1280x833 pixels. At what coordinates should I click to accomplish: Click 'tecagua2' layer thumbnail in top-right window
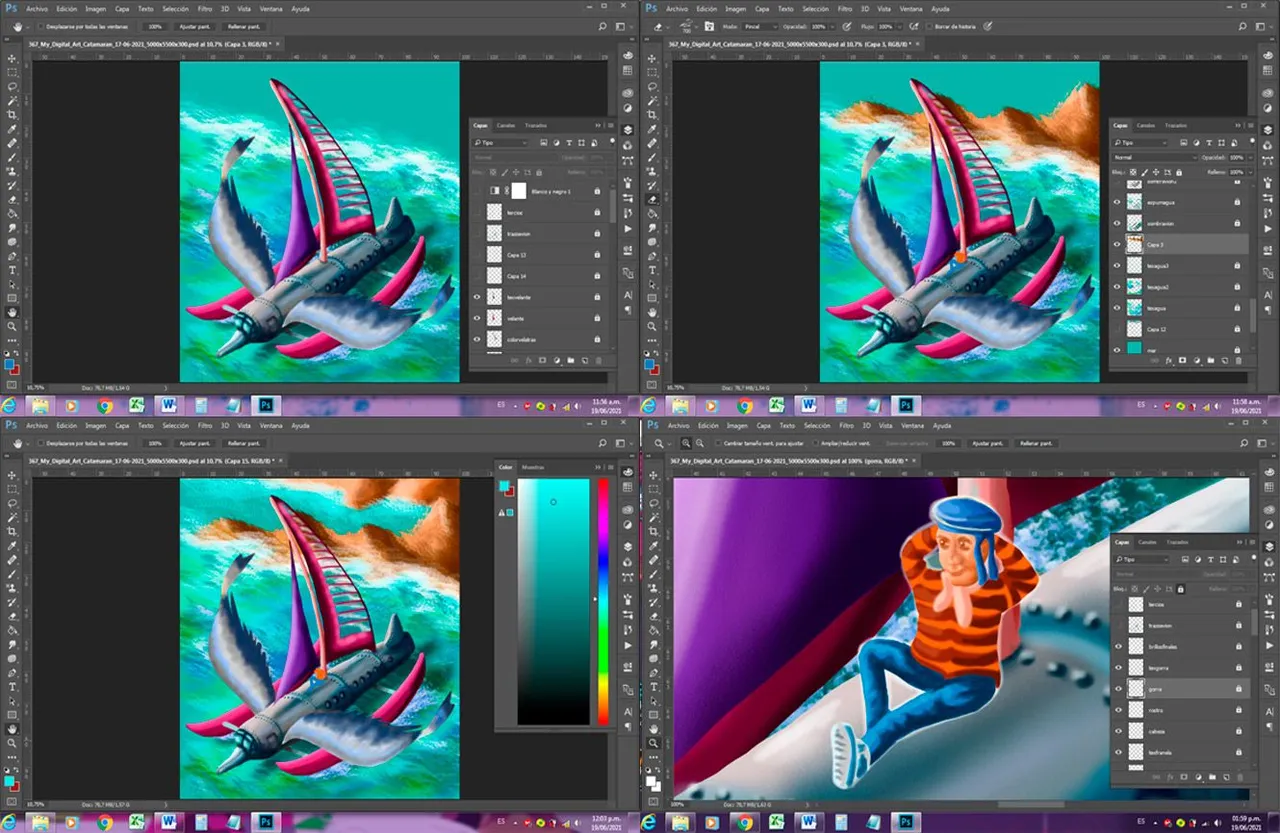pos(1134,286)
